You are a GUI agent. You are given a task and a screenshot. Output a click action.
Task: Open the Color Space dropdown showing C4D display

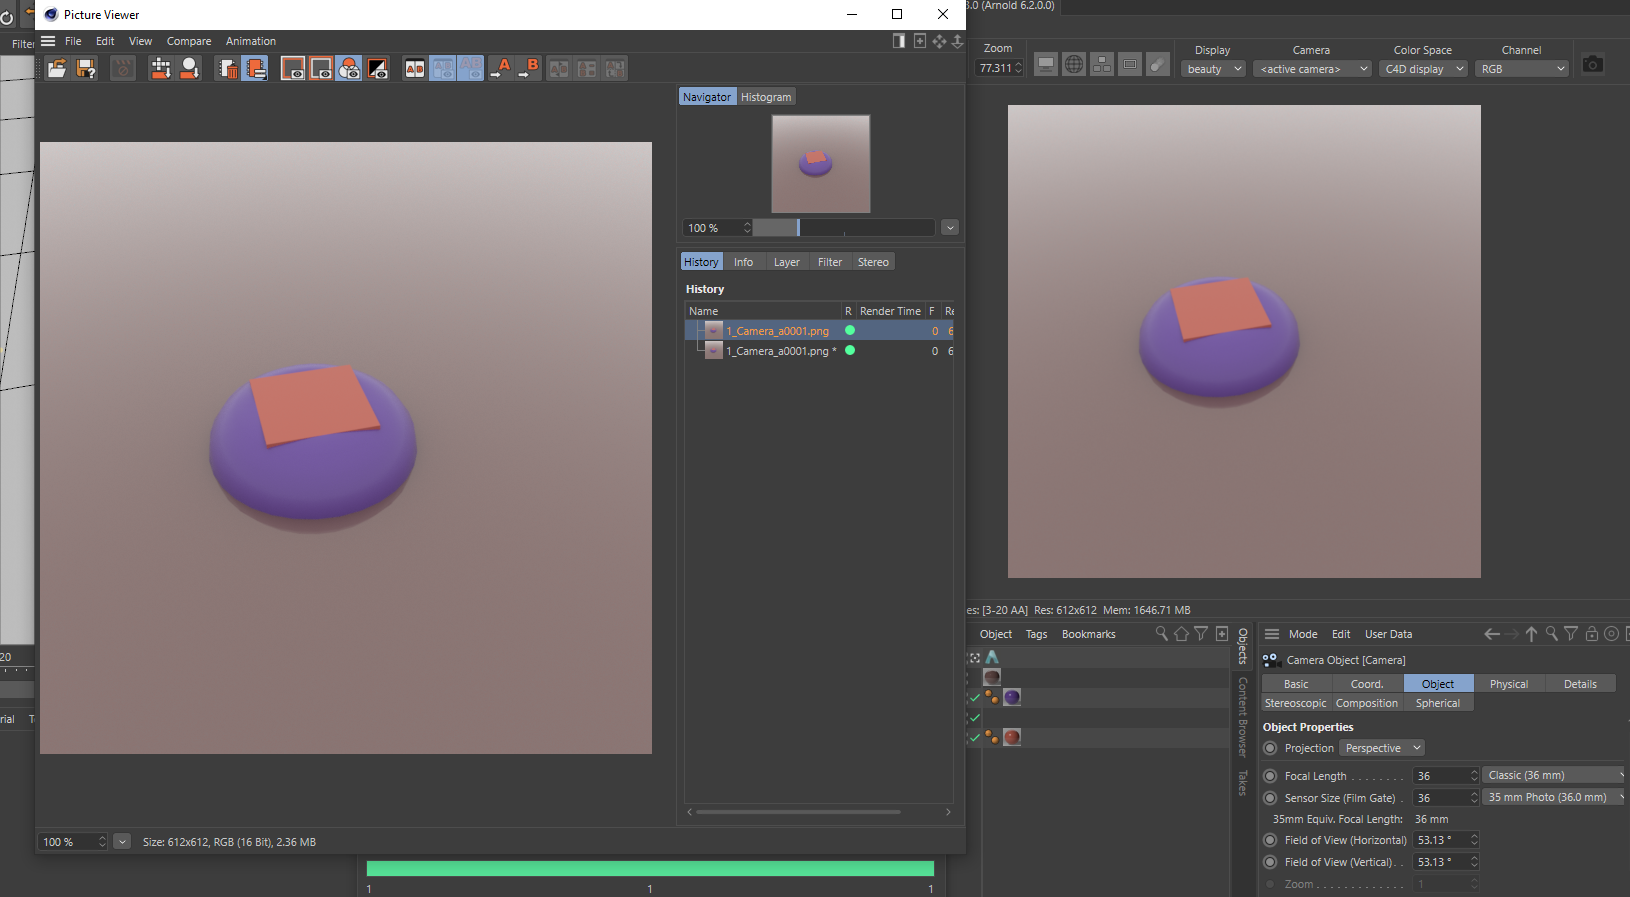pyautogui.click(x=1423, y=69)
